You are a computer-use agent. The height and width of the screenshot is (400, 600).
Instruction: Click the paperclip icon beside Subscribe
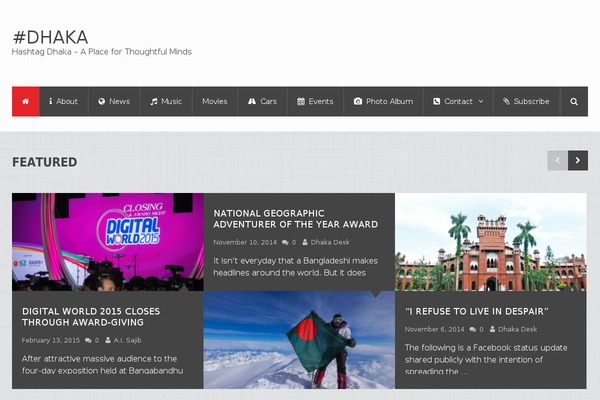(506, 101)
